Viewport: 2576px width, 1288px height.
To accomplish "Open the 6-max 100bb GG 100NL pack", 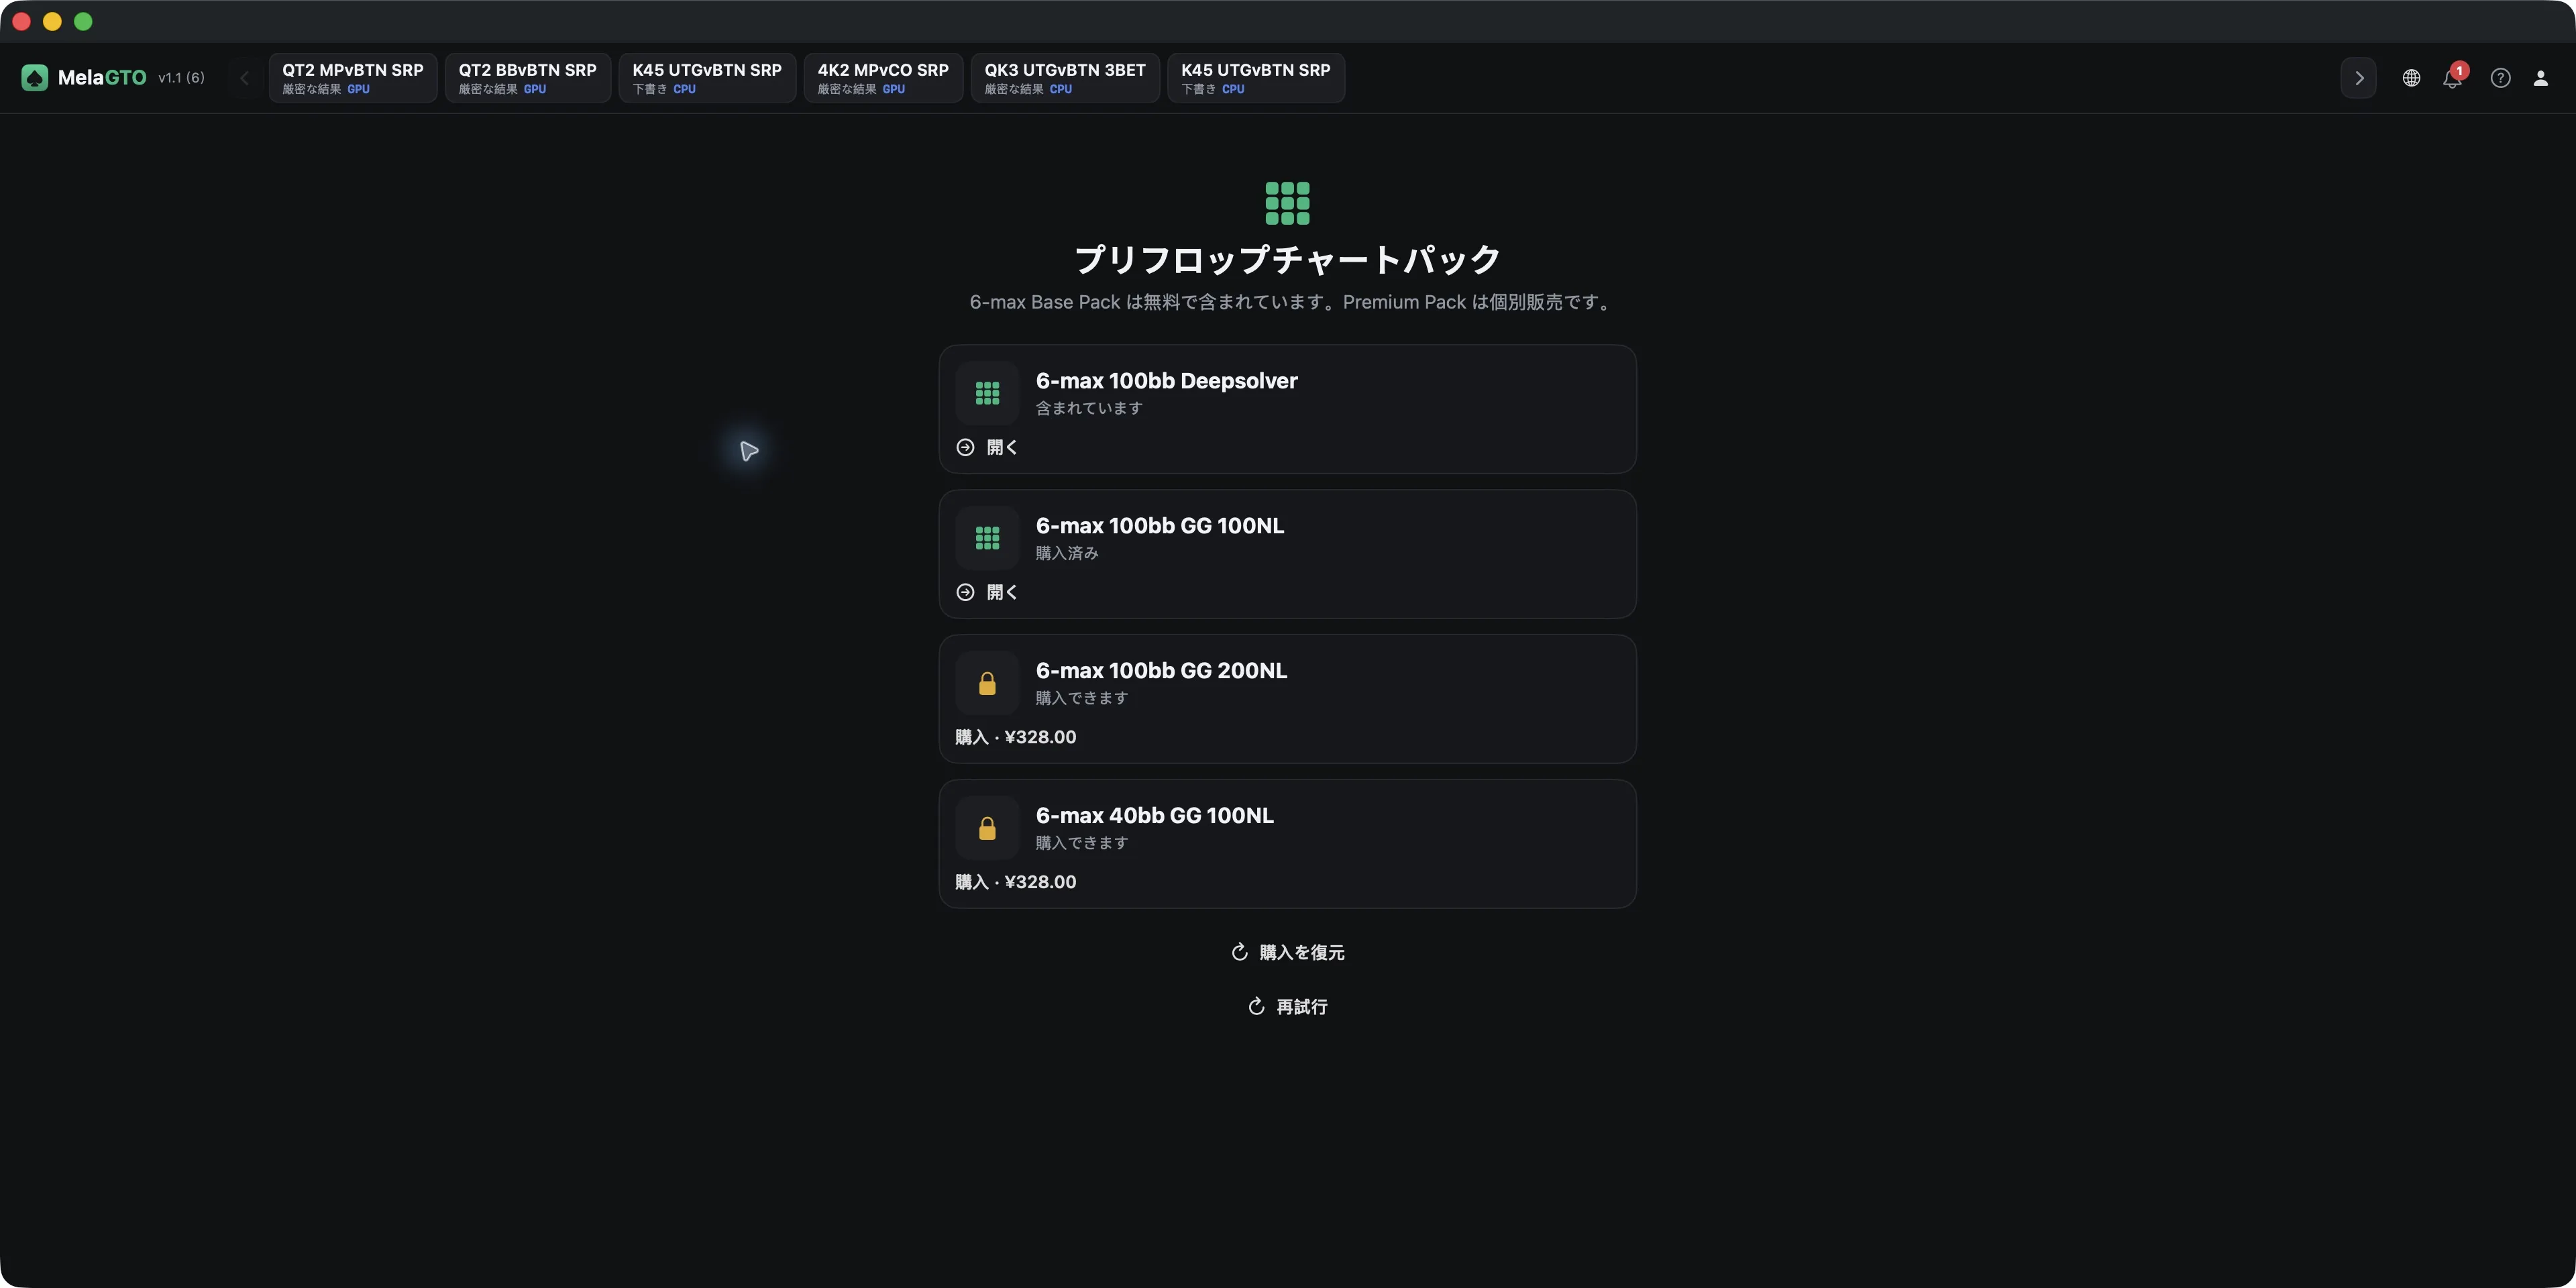I will [x=987, y=592].
